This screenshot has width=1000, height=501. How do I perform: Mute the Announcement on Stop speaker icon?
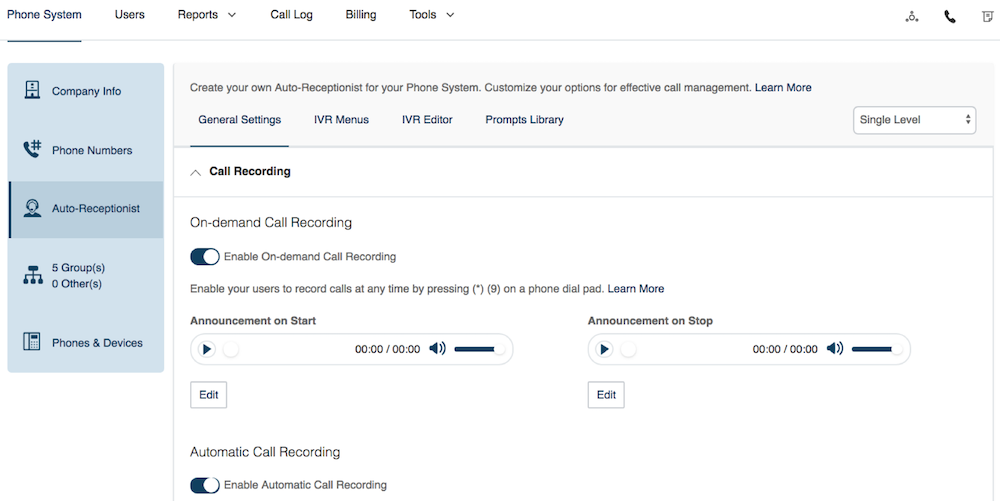pyautogui.click(x=835, y=349)
